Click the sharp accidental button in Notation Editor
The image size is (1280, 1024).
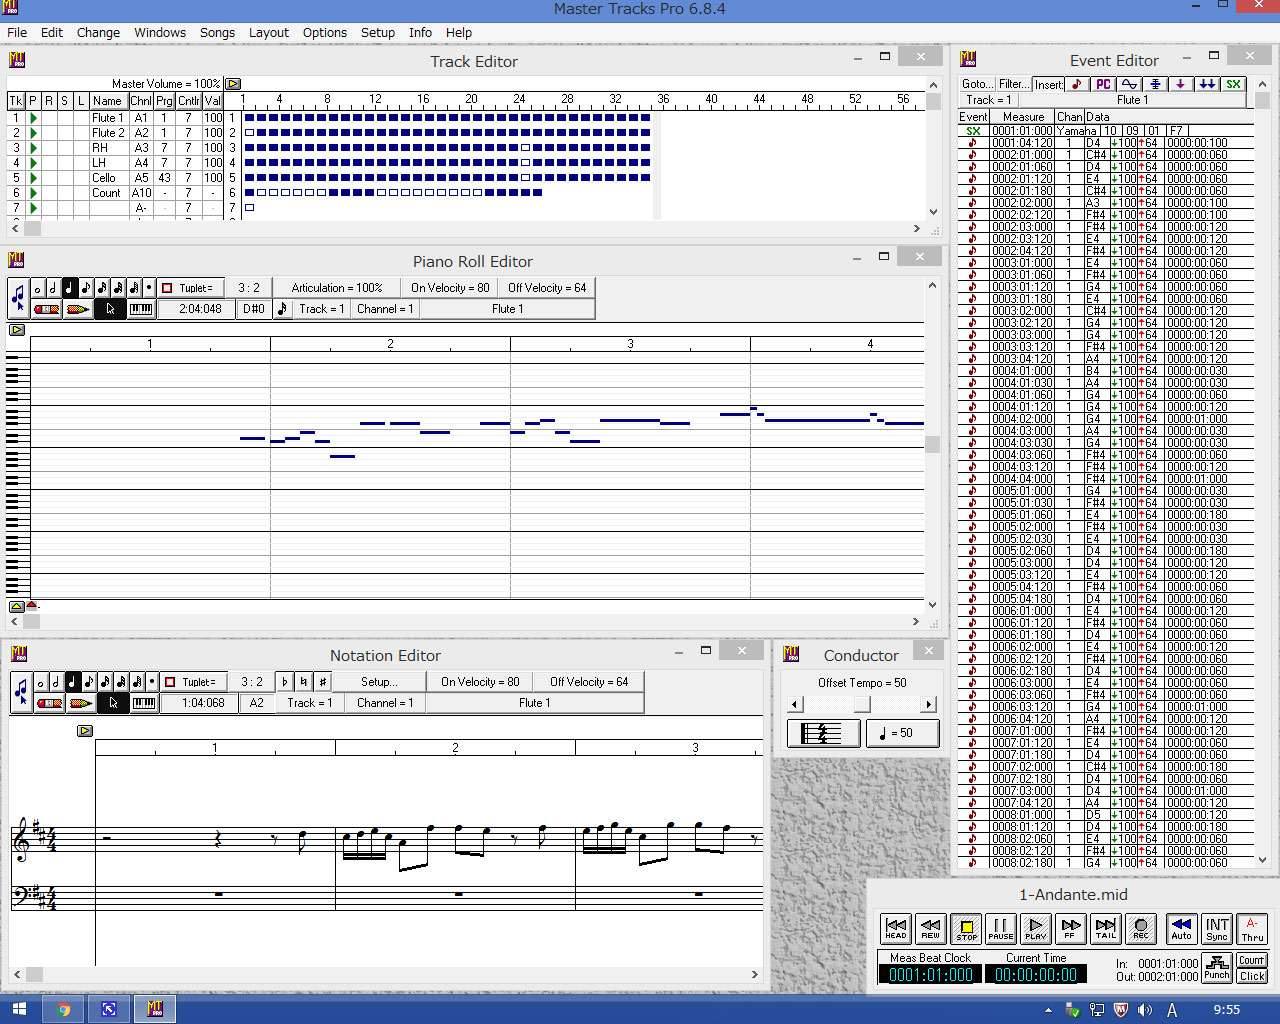pos(322,682)
